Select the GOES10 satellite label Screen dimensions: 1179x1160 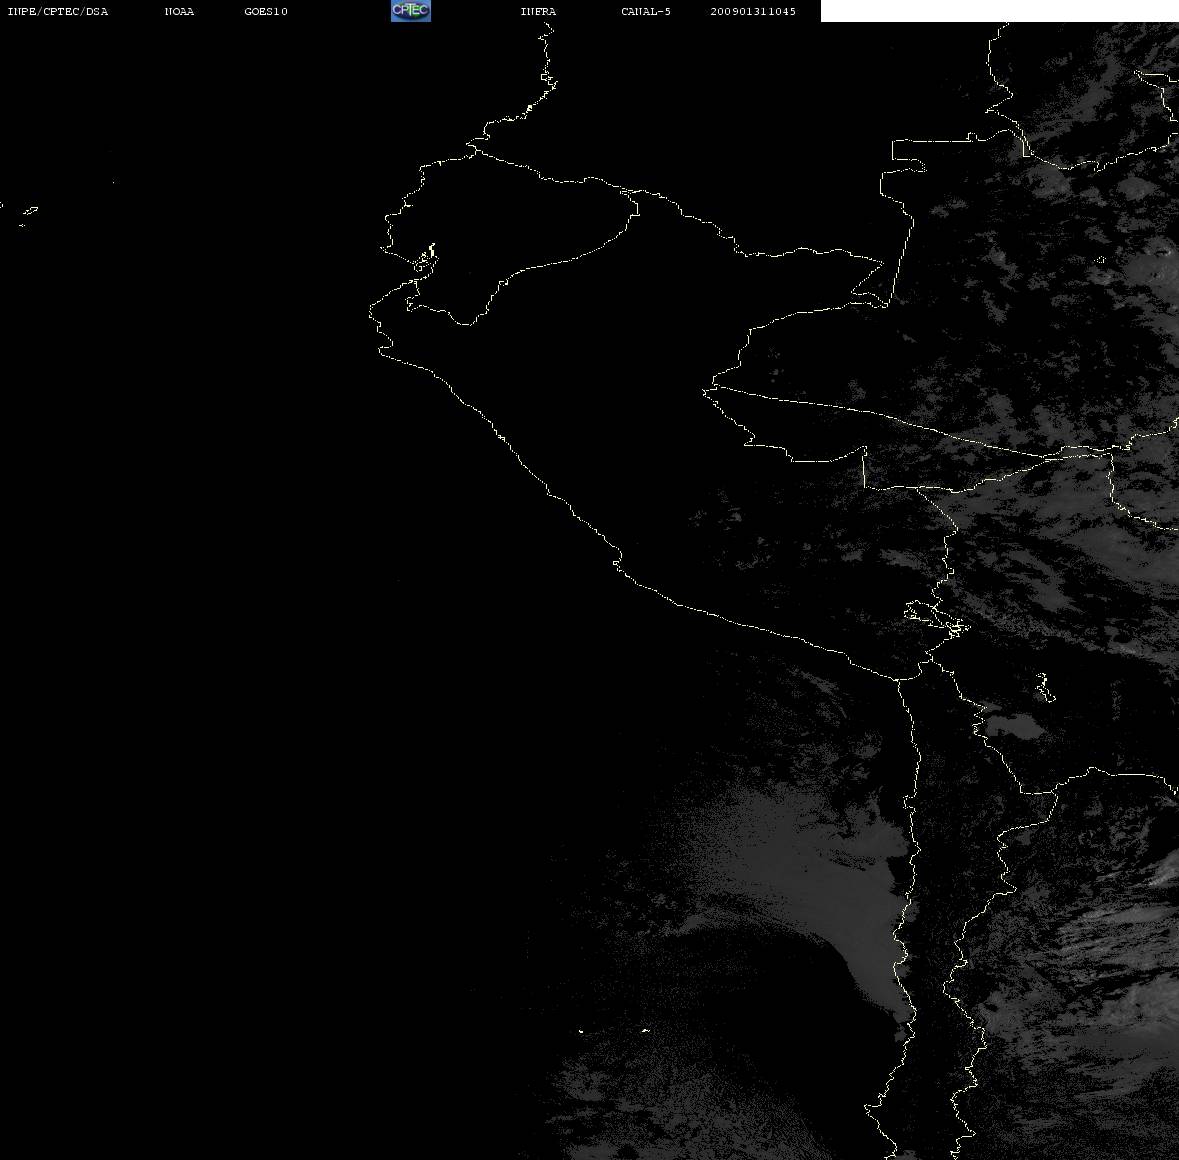(265, 11)
